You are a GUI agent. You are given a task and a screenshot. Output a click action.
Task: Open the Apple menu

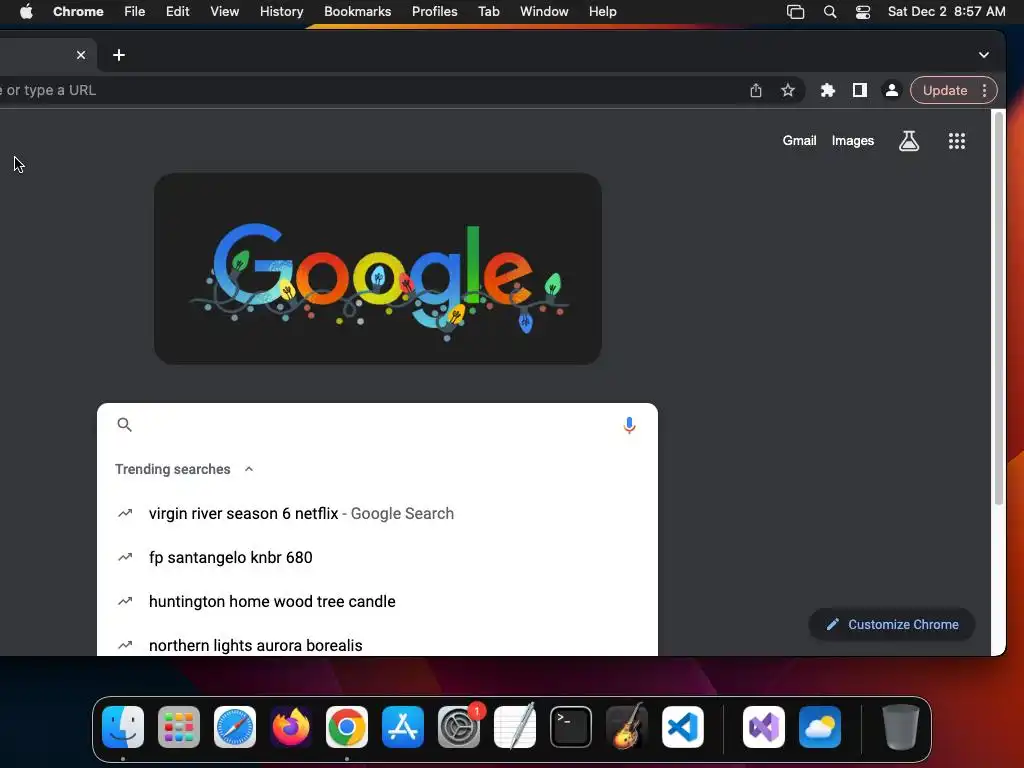[x=26, y=12]
